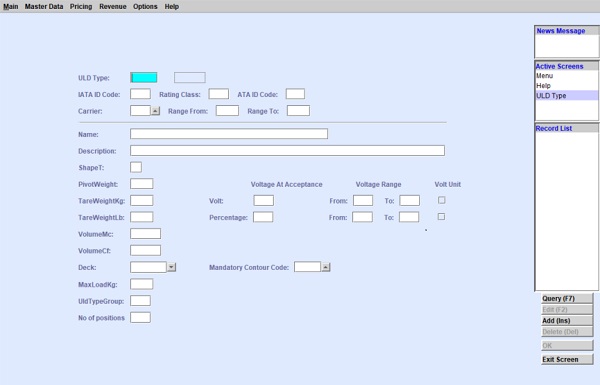Image resolution: width=600 pixels, height=385 pixels.
Task: Click the Add (Ins) button
Action: coord(567,321)
